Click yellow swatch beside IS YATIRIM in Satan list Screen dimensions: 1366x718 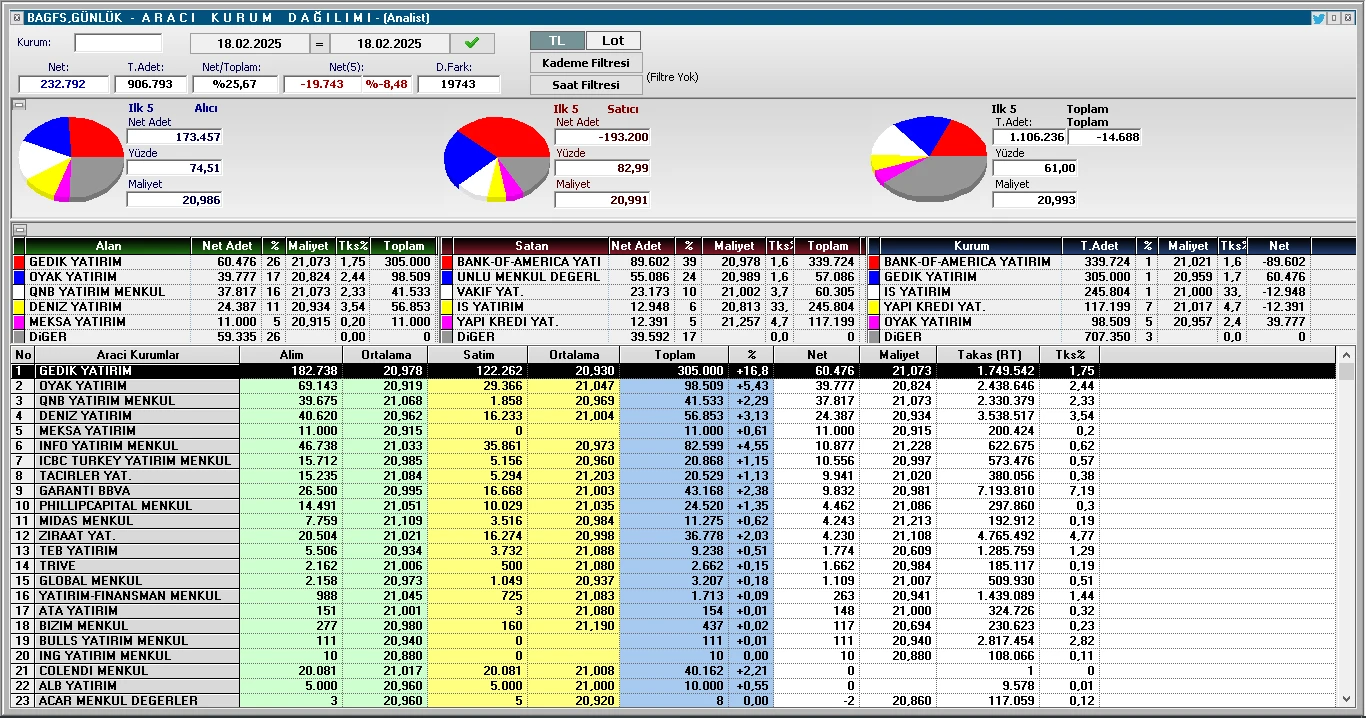(447, 307)
